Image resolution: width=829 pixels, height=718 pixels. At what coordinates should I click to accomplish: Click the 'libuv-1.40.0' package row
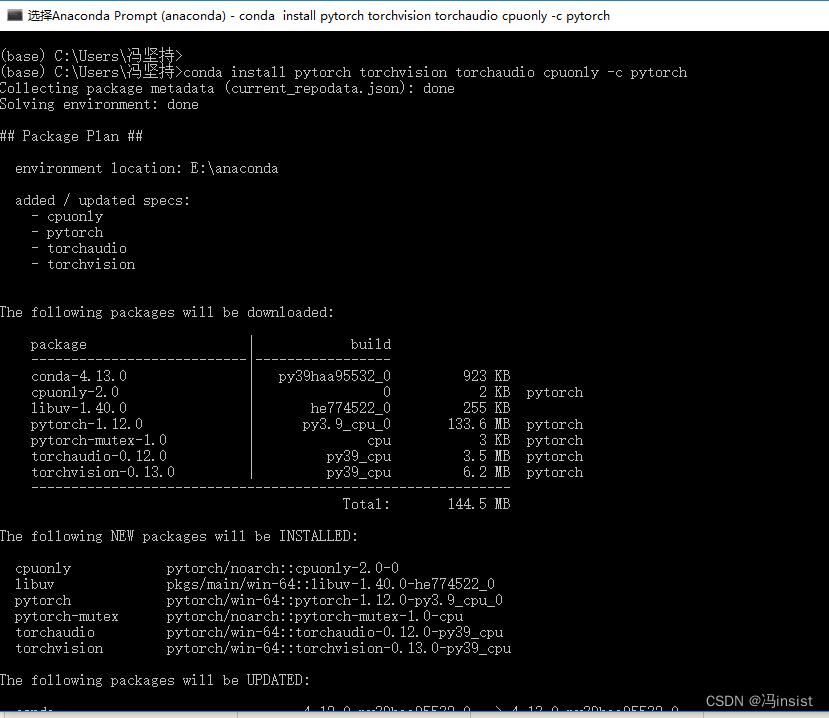tap(271, 408)
